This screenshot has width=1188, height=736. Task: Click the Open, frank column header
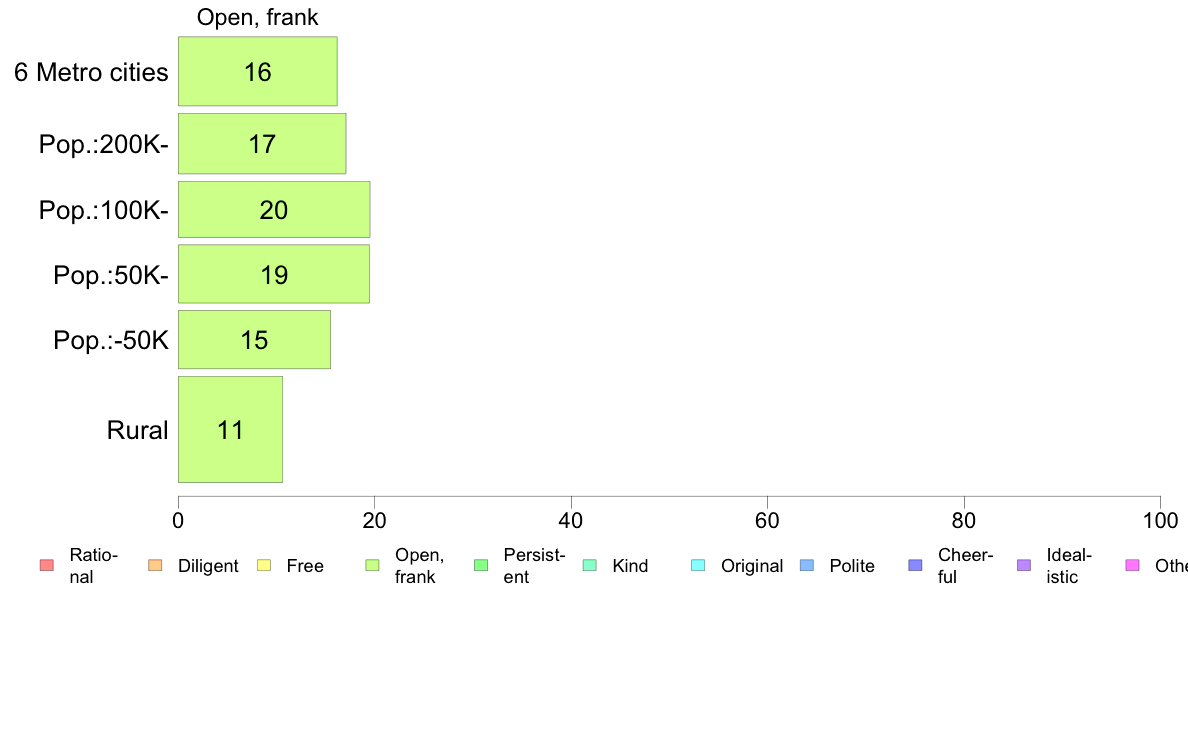[x=258, y=17]
